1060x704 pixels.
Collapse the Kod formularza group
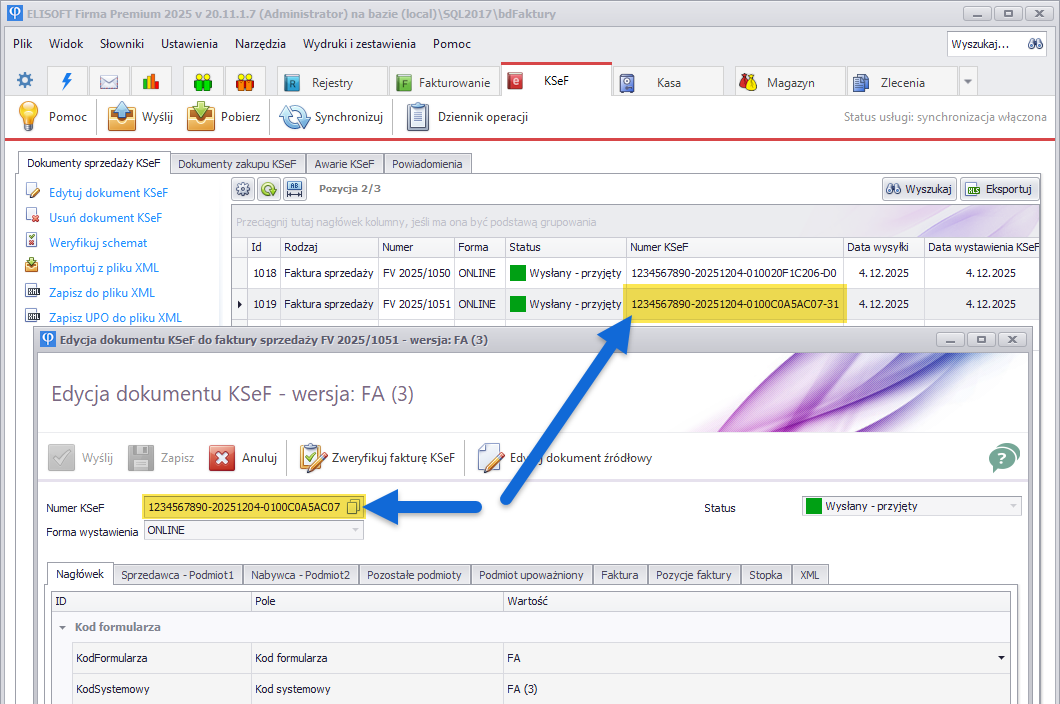coord(63,627)
